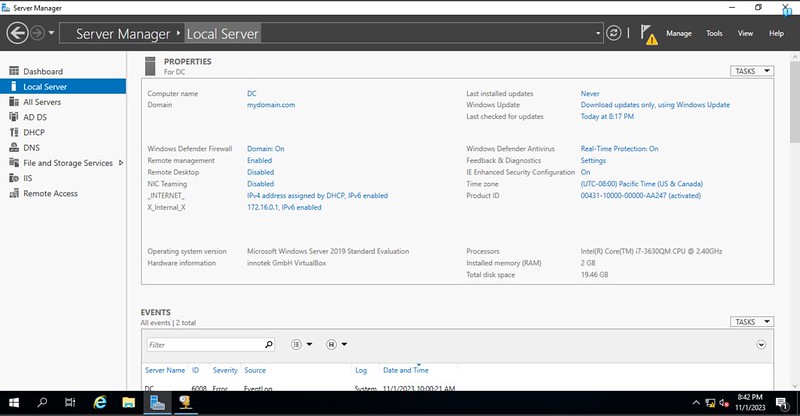Click the main pane vertical scrollbar
This screenshot has width=800, height=416.
tap(794, 102)
